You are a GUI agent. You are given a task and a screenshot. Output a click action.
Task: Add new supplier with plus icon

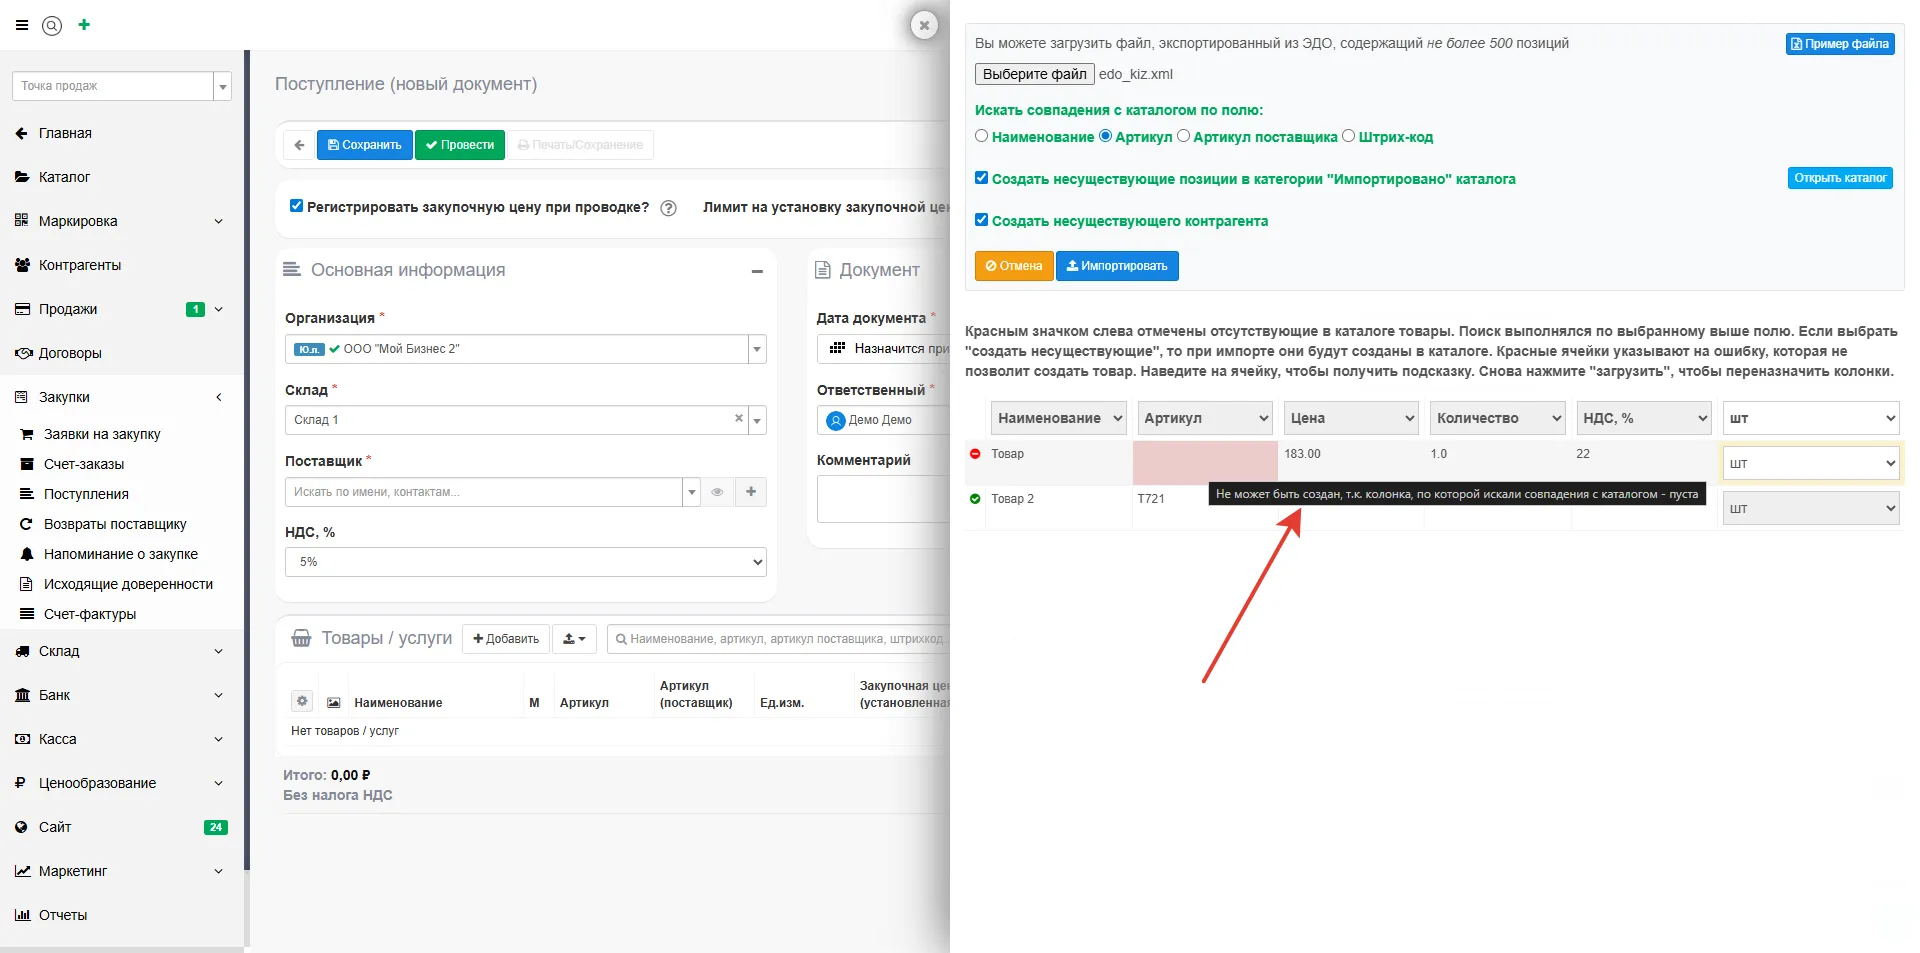tap(751, 492)
